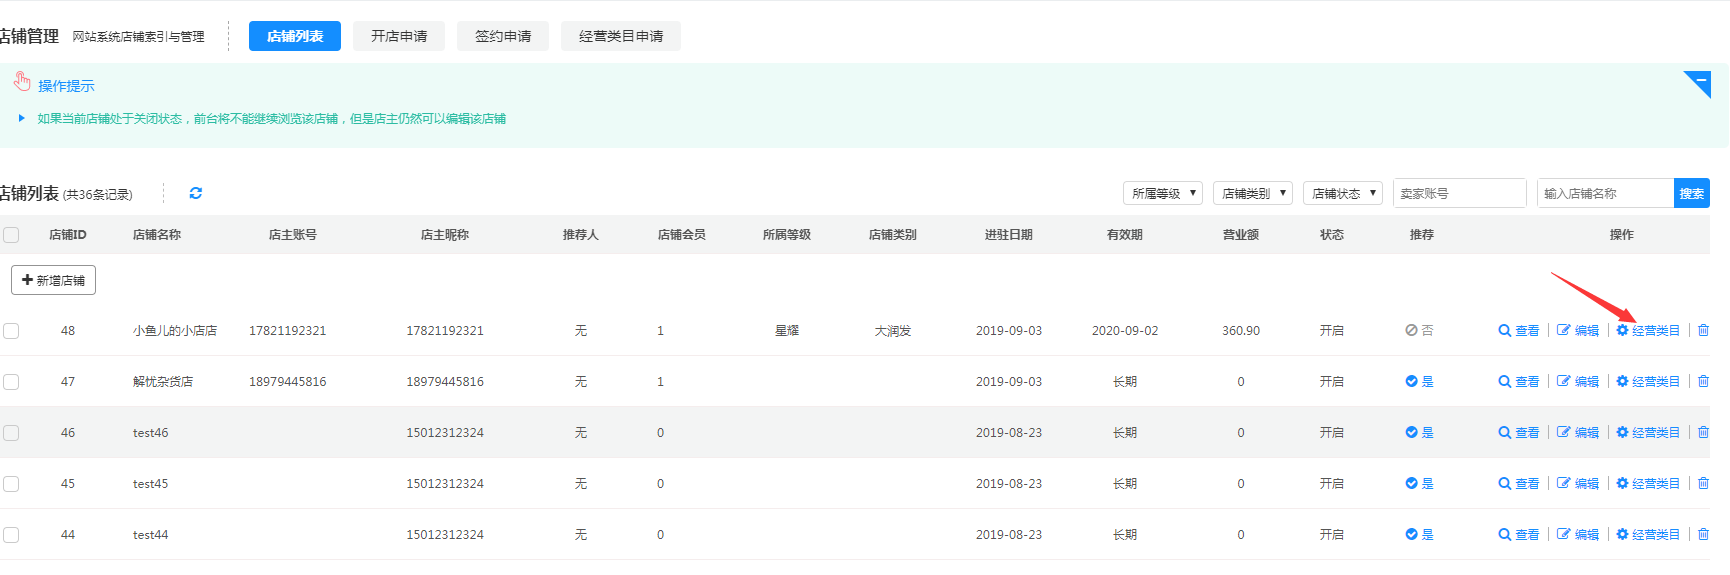The image size is (1730, 575).
Task: Open 经营类目 gear for store 小鱼儿的小店
Action: point(1647,330)
